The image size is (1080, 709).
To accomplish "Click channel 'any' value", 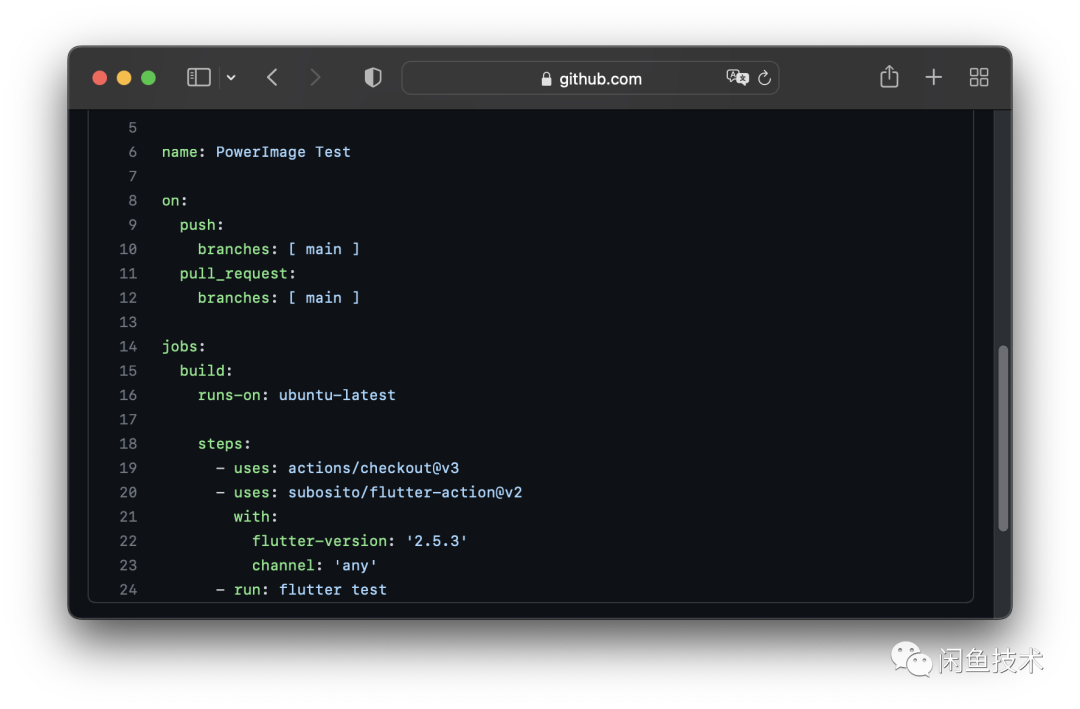I will [355, 566].
